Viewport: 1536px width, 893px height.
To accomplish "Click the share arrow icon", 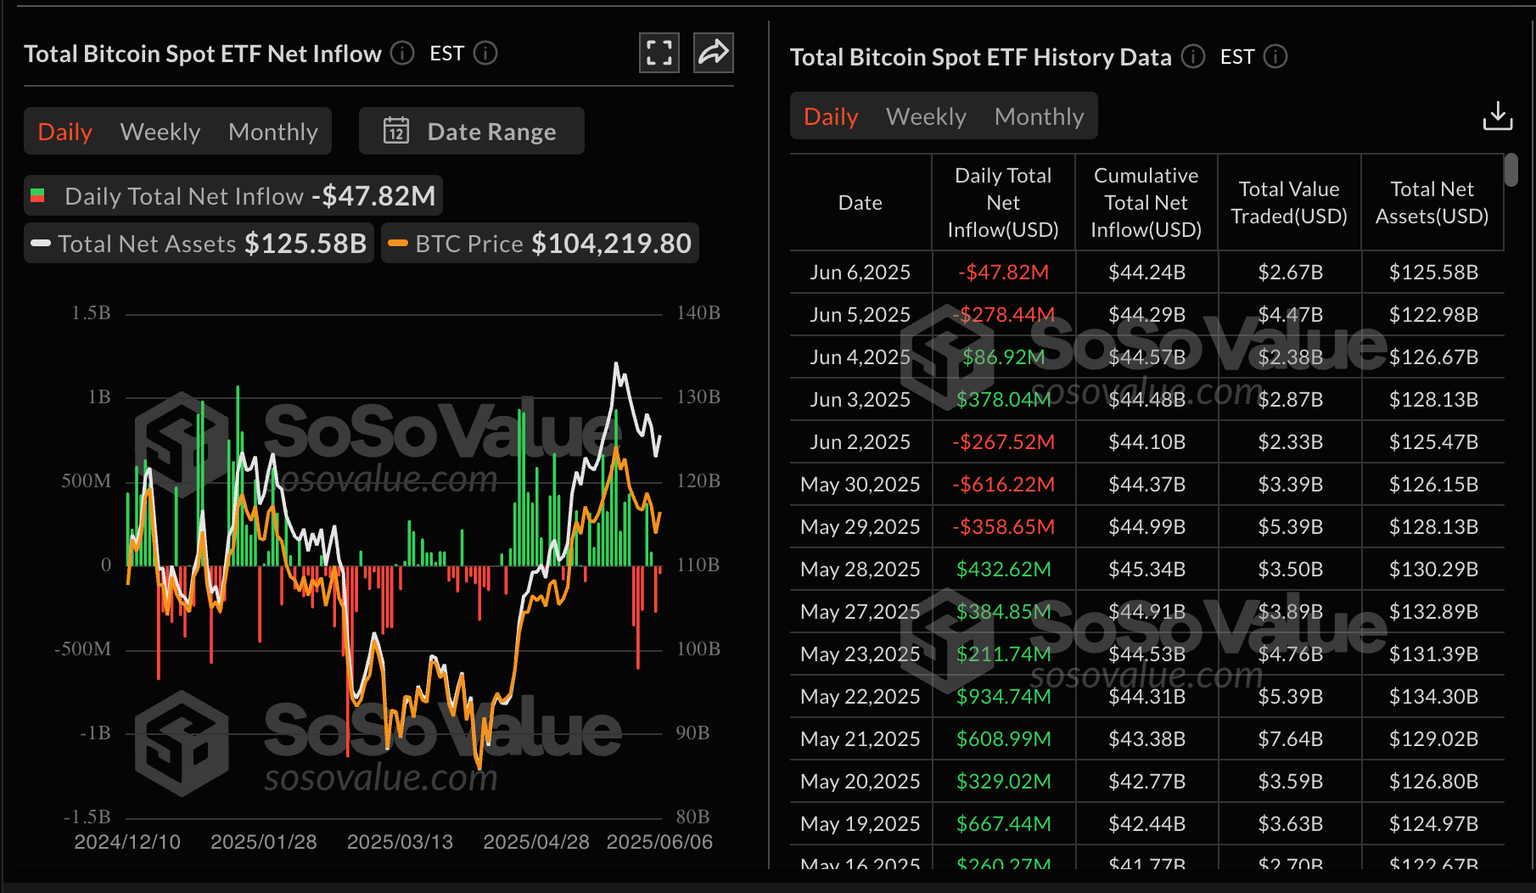I will tap(713, 53).
